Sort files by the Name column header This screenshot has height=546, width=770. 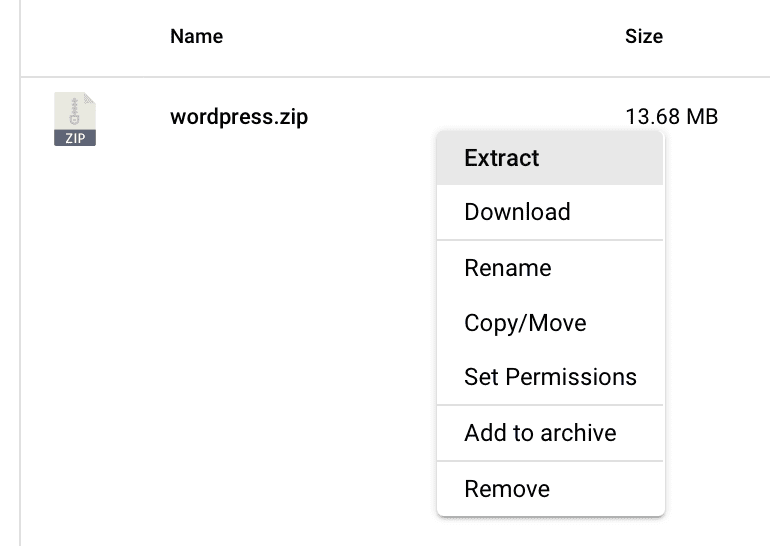196,36
